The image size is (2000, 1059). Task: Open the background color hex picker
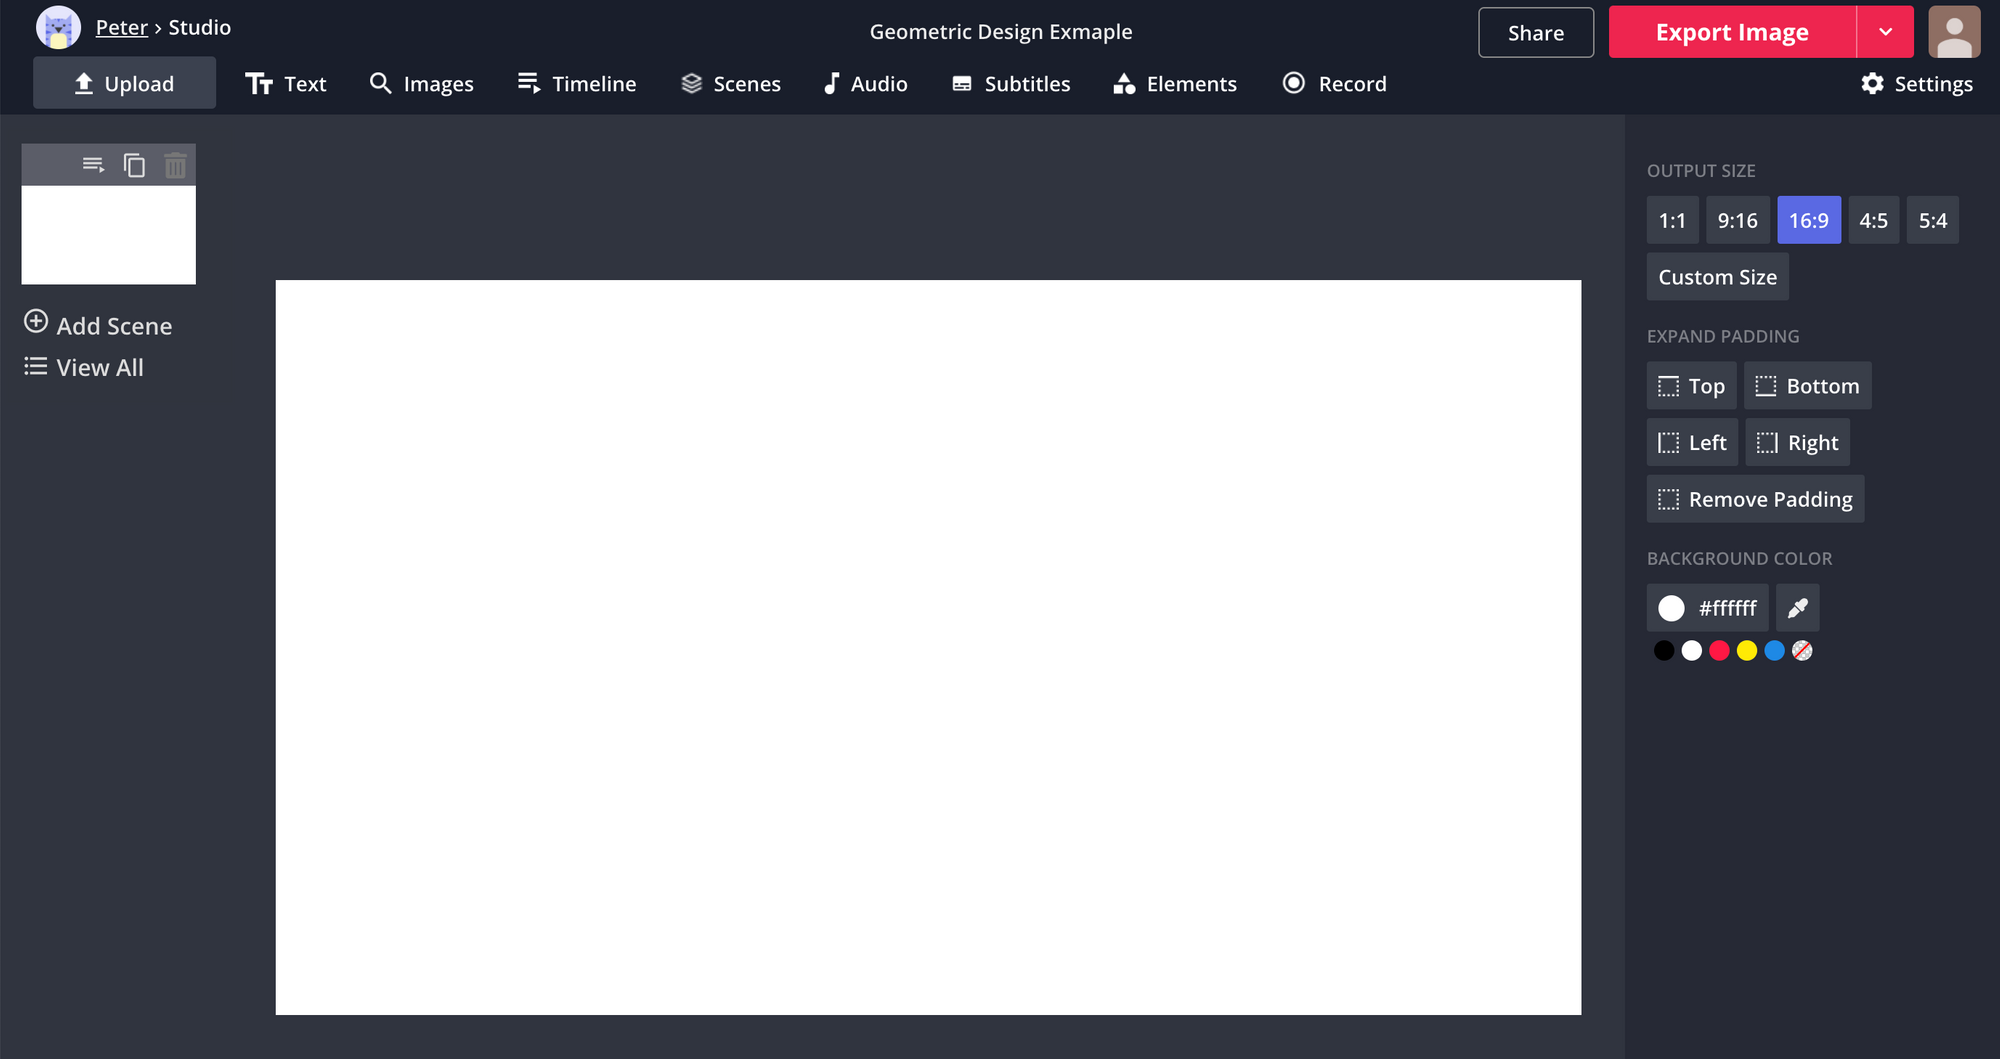[1707, 608]
